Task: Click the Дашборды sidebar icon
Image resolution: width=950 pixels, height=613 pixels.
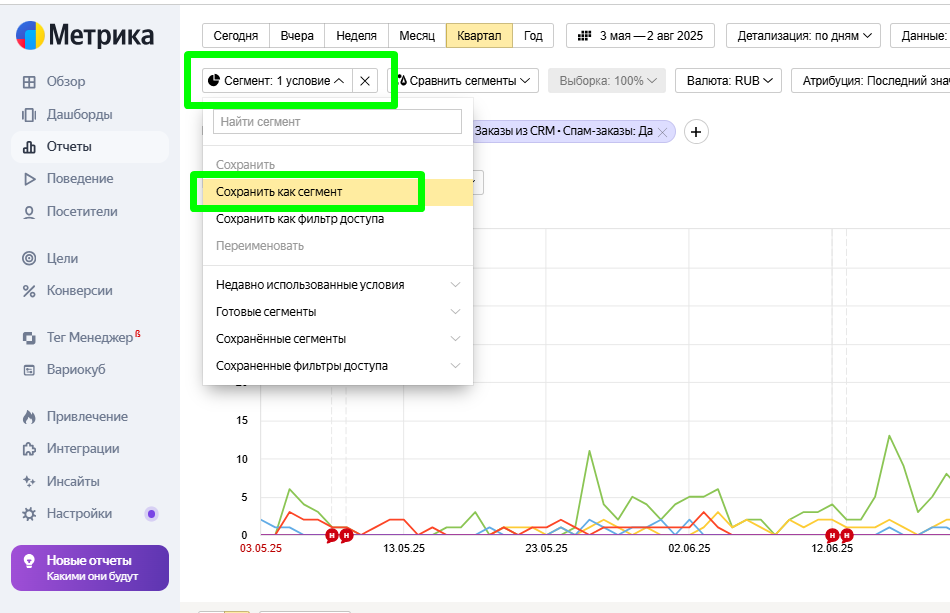Action: (x=29, y=115)
